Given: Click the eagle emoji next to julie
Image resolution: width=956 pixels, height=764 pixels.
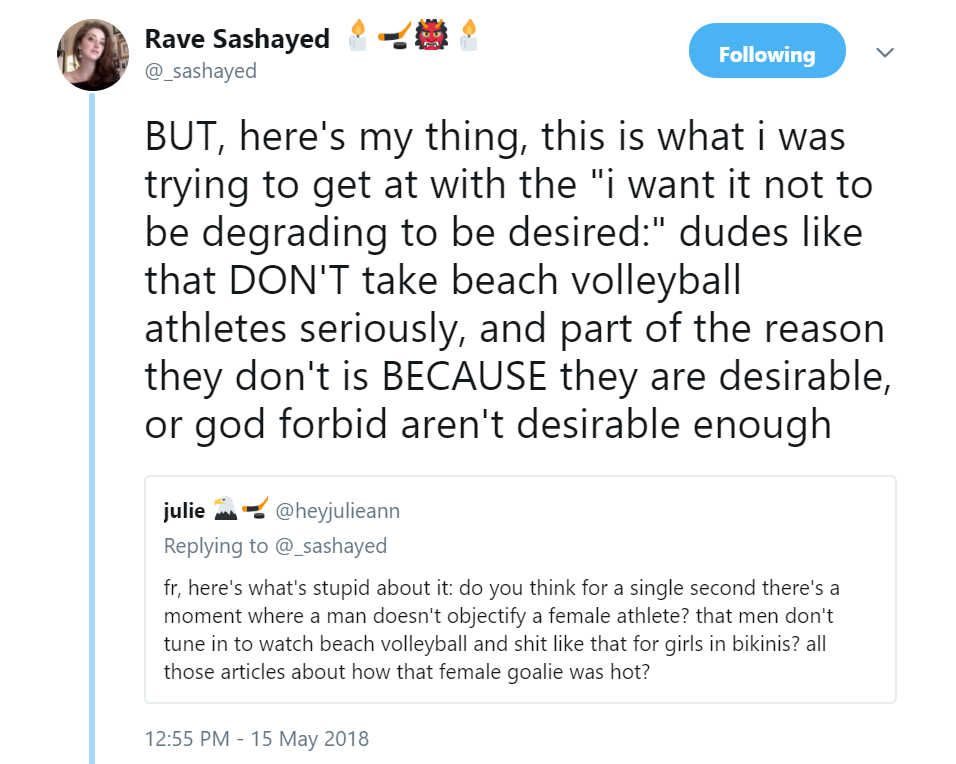Looking at the screenshot, I should [224, 511].
